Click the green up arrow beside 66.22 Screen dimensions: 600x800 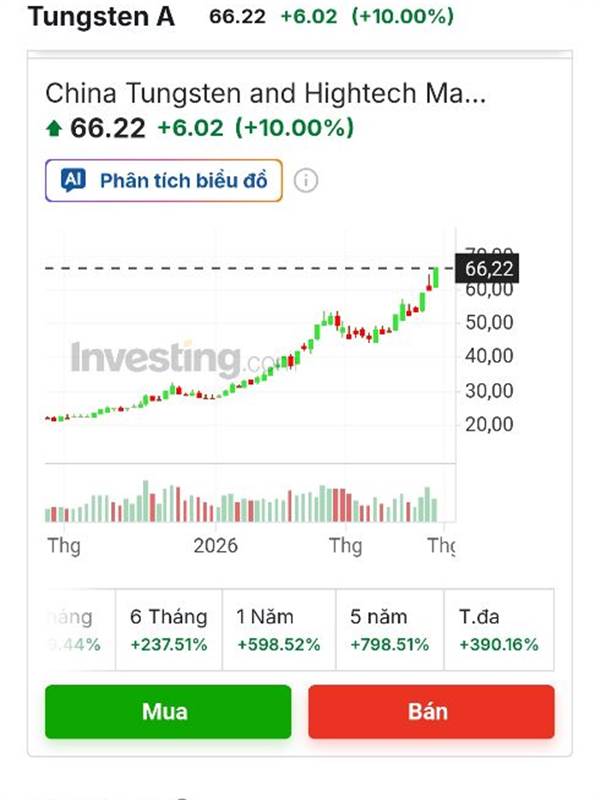pos(54,129)
